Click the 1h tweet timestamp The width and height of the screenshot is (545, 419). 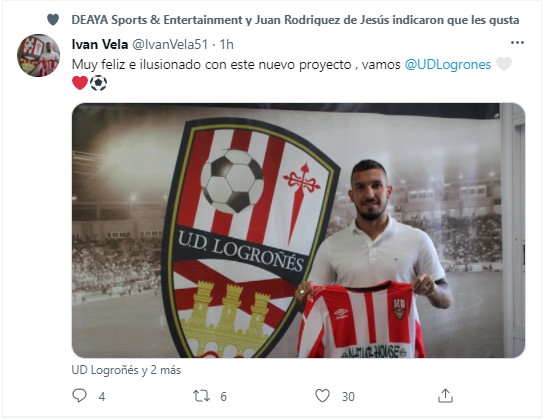(x=227, y=45)
